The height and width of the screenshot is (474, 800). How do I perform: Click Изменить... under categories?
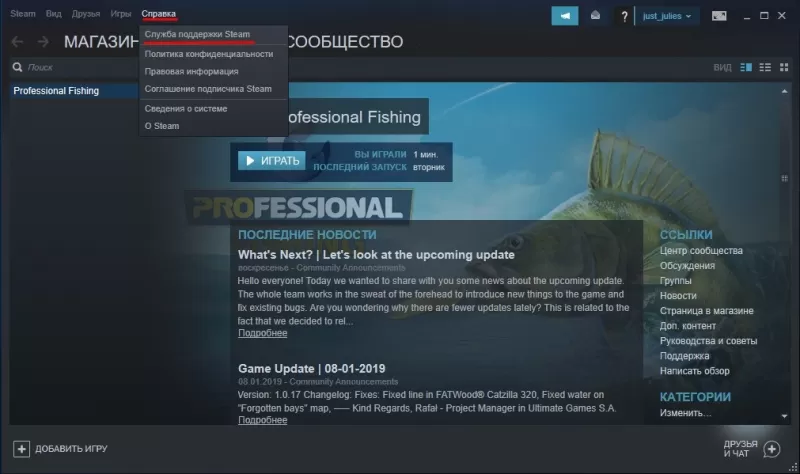685,413
